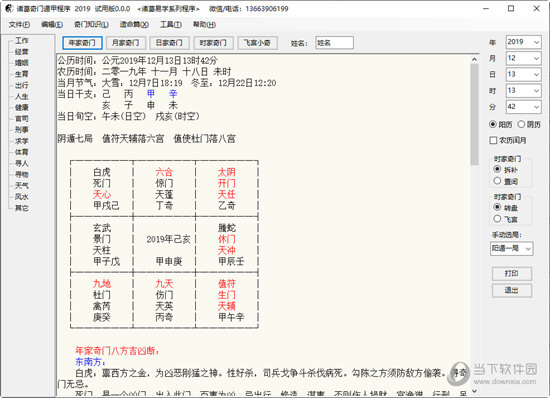Image resolution: width=550 pixels, height=398 pixels.
Task: Click the 打印 print button
Action: (512, 274)
